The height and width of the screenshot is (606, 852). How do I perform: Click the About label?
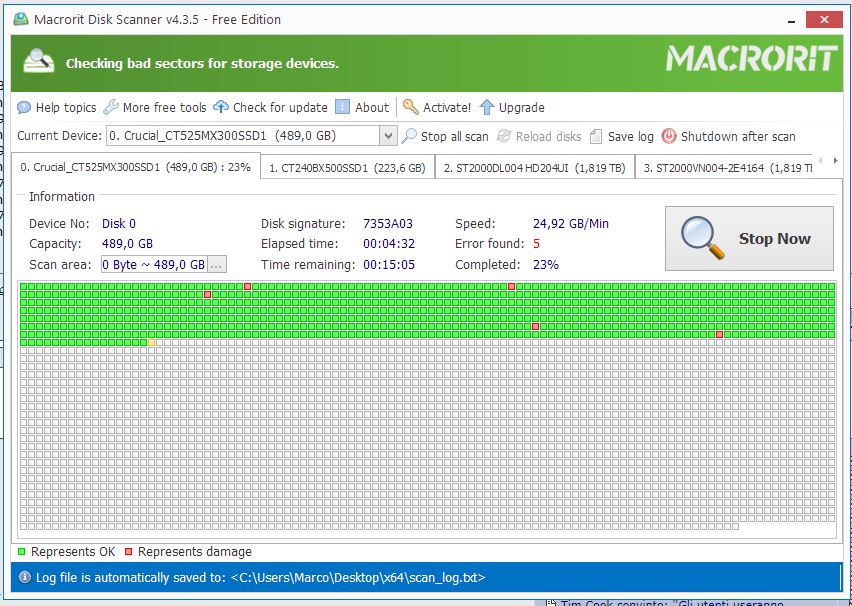[x=372, y=108]
